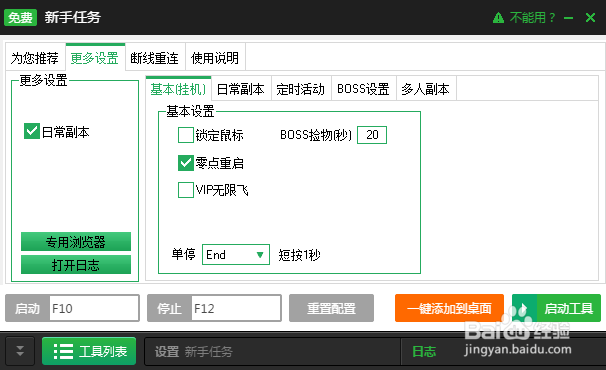Screen dimensions: 606x370
Task: Click the 停止 hotkey field showing F12
Action: coord(236,308)
